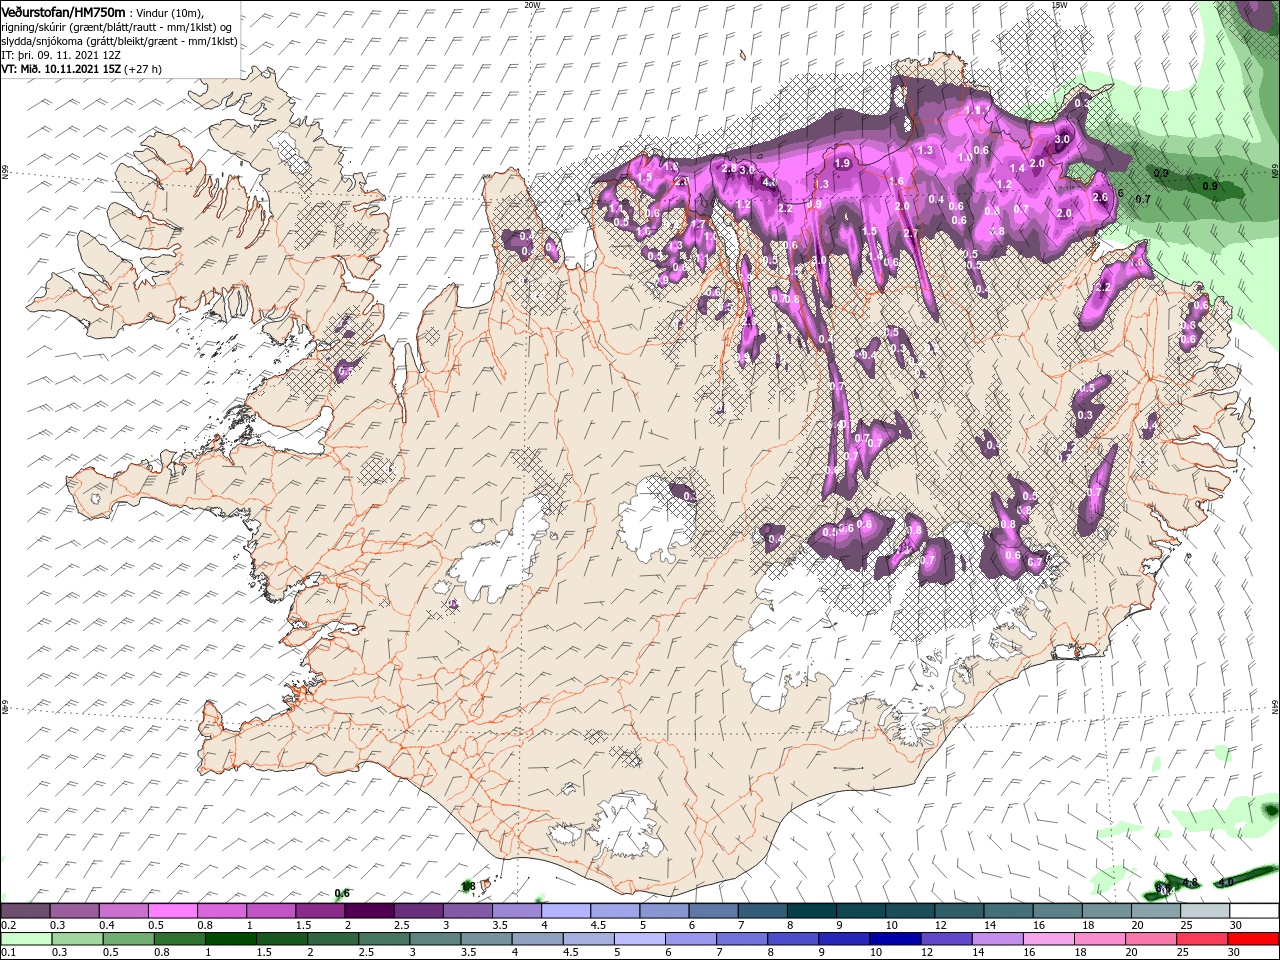Click the 0.5 green swatch in lower legend
The image size is (1280, 960).
pyautogui.click(x=128, y=939)
